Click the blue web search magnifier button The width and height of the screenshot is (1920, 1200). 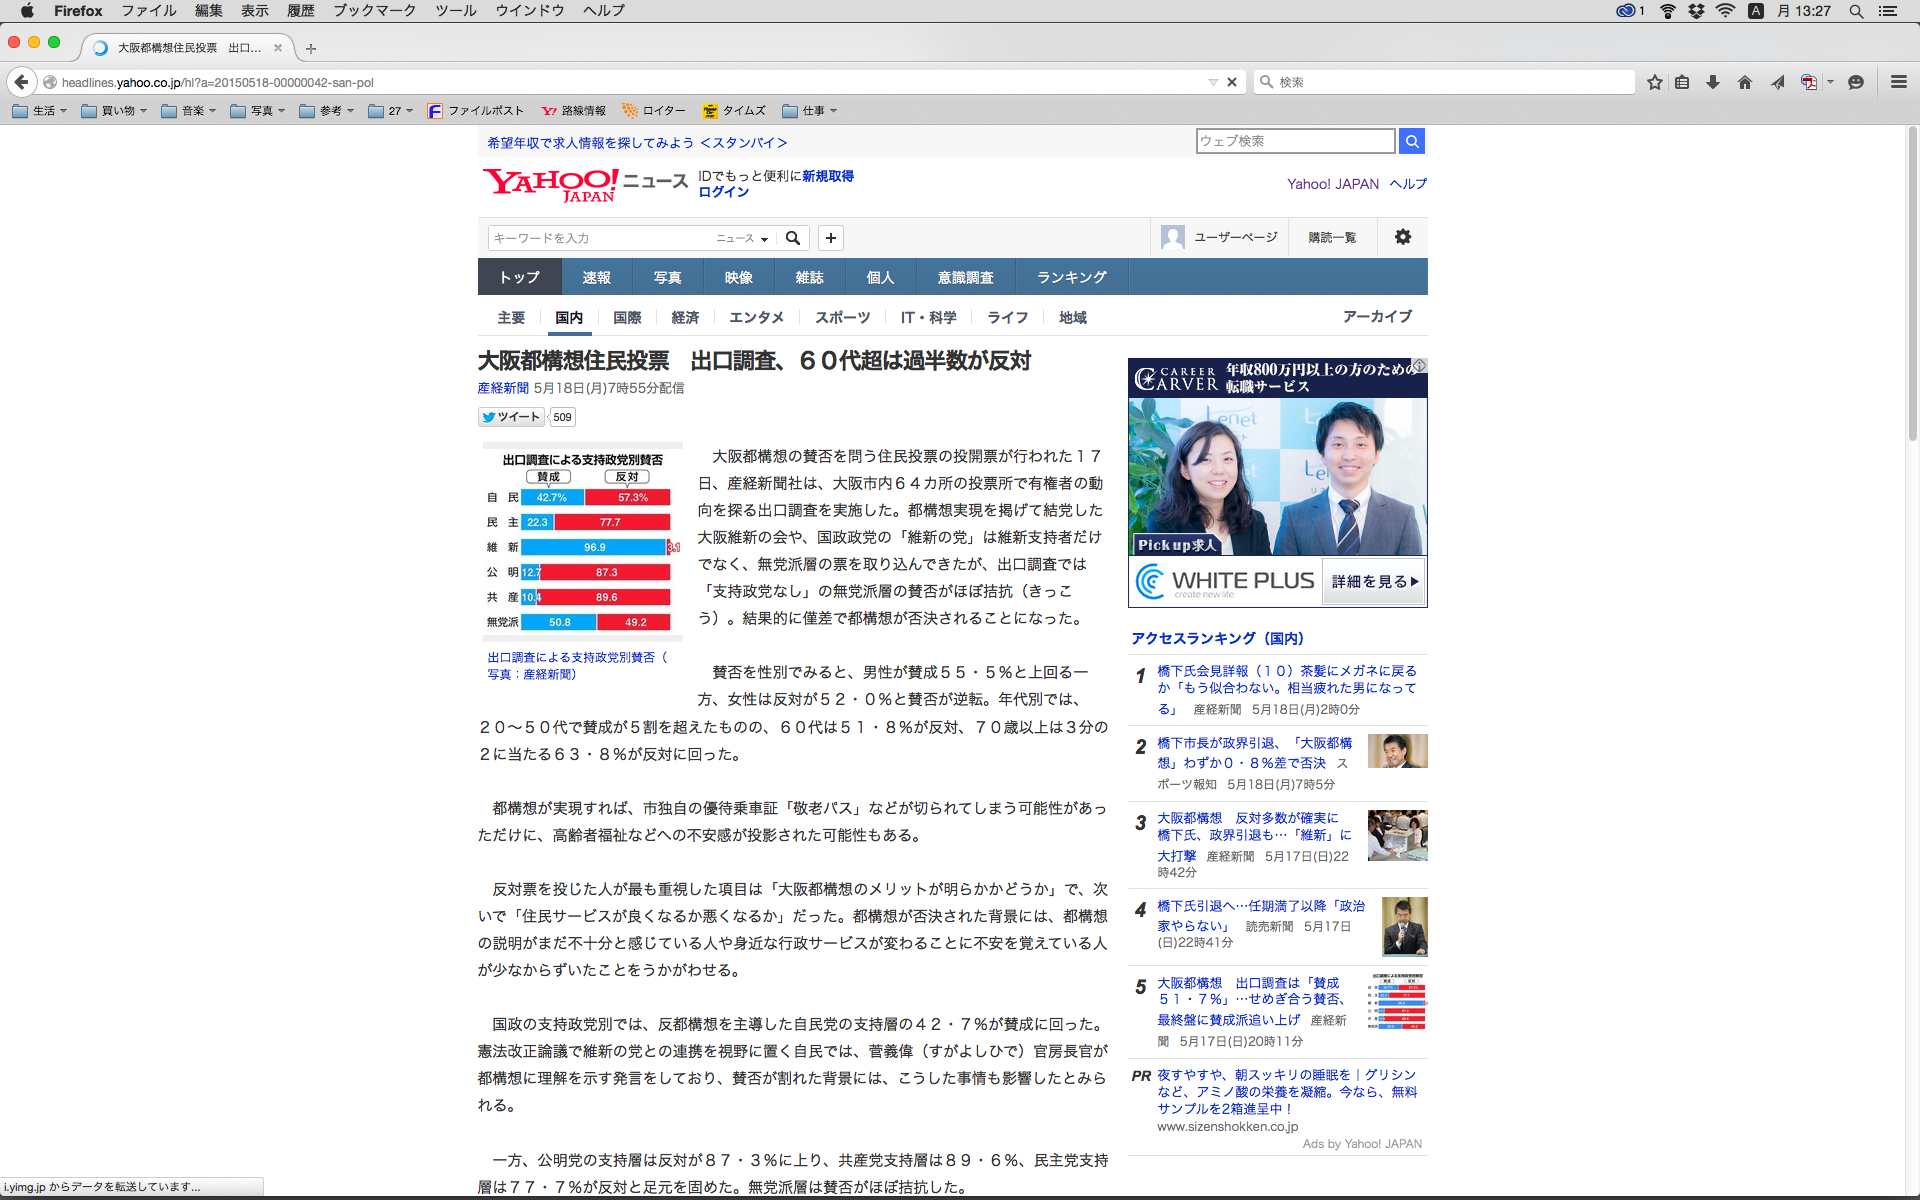tap(1411, 141)
